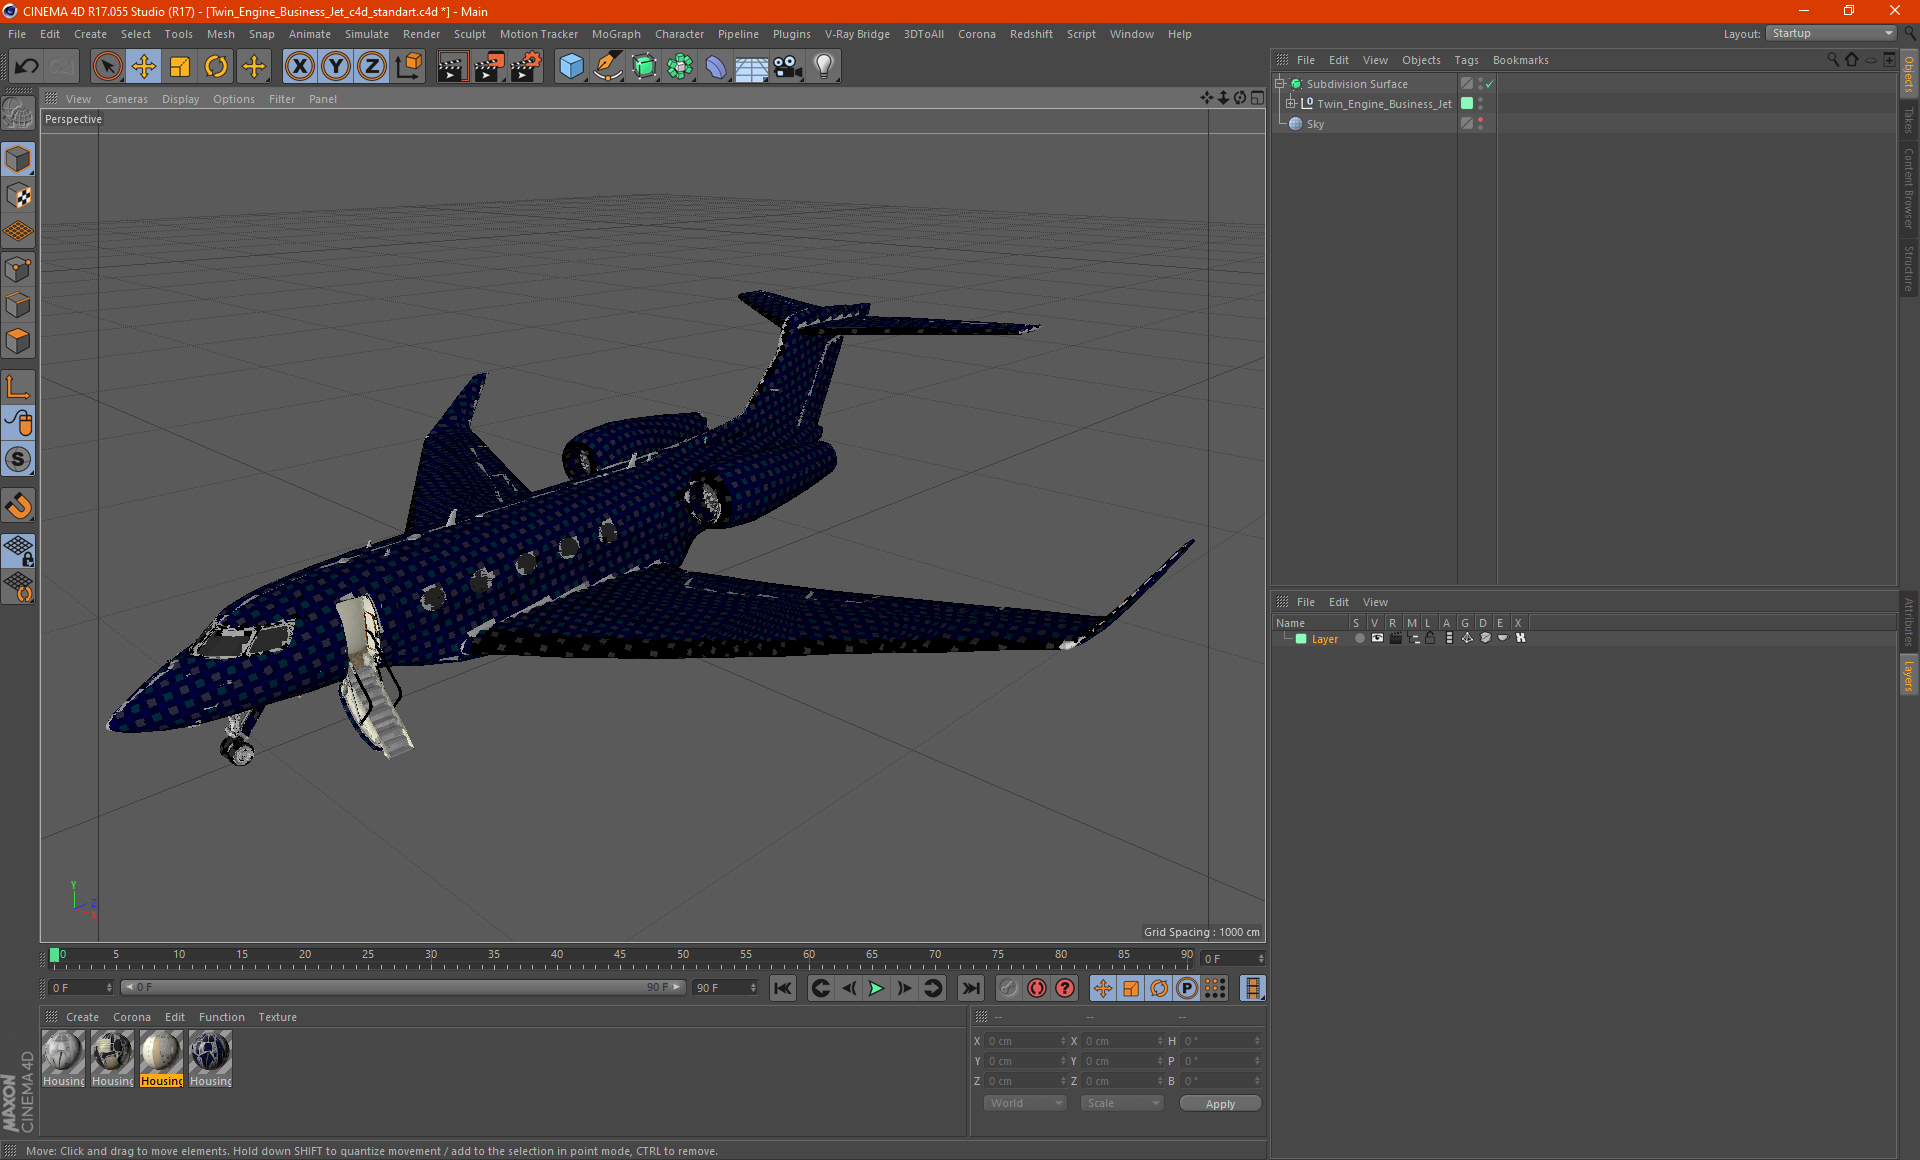Play the animation forward

click(876, 988)
